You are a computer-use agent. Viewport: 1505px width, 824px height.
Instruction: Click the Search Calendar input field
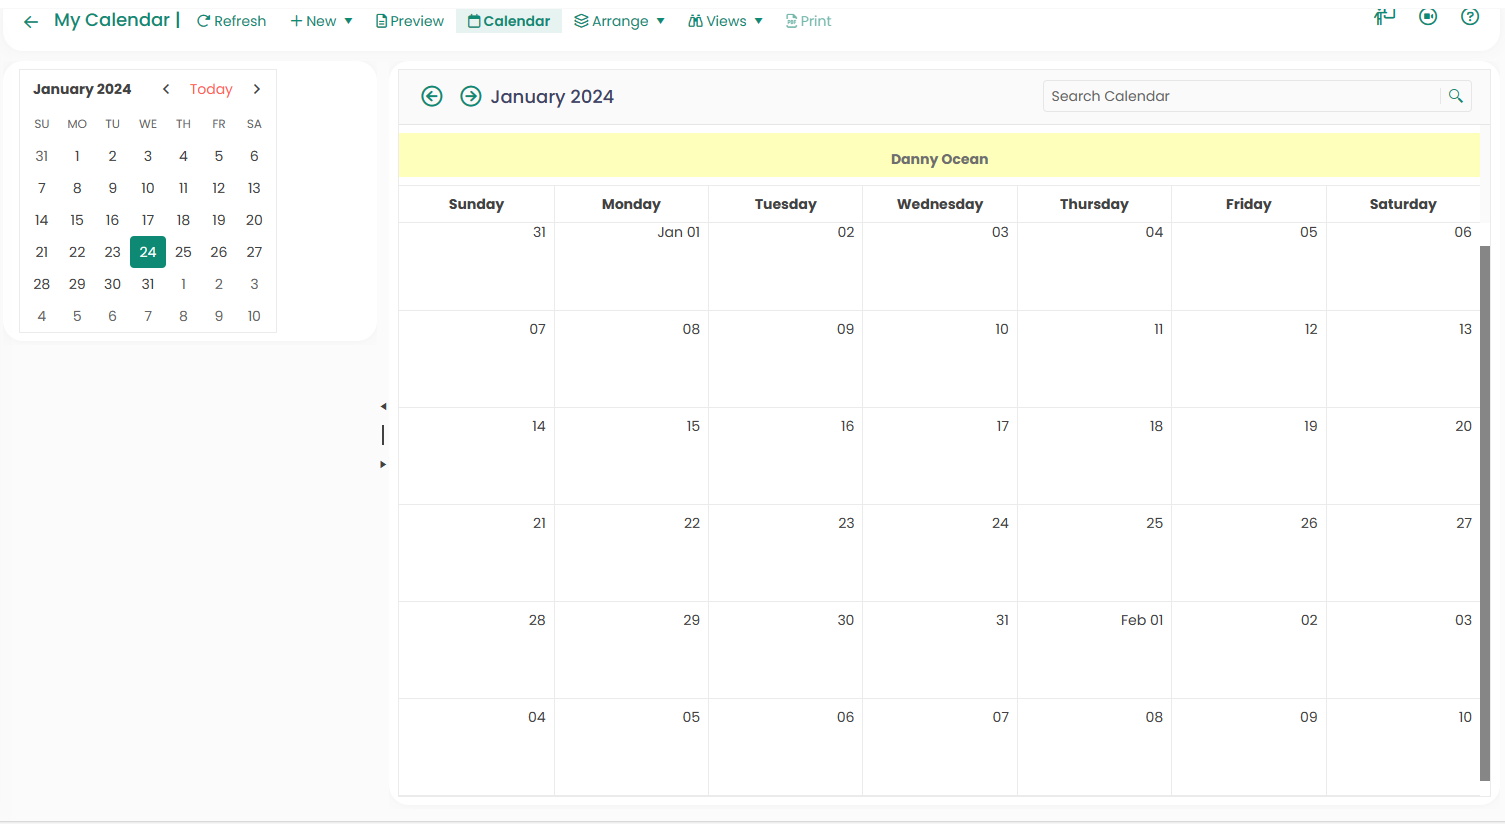(x=1240, y=96)
